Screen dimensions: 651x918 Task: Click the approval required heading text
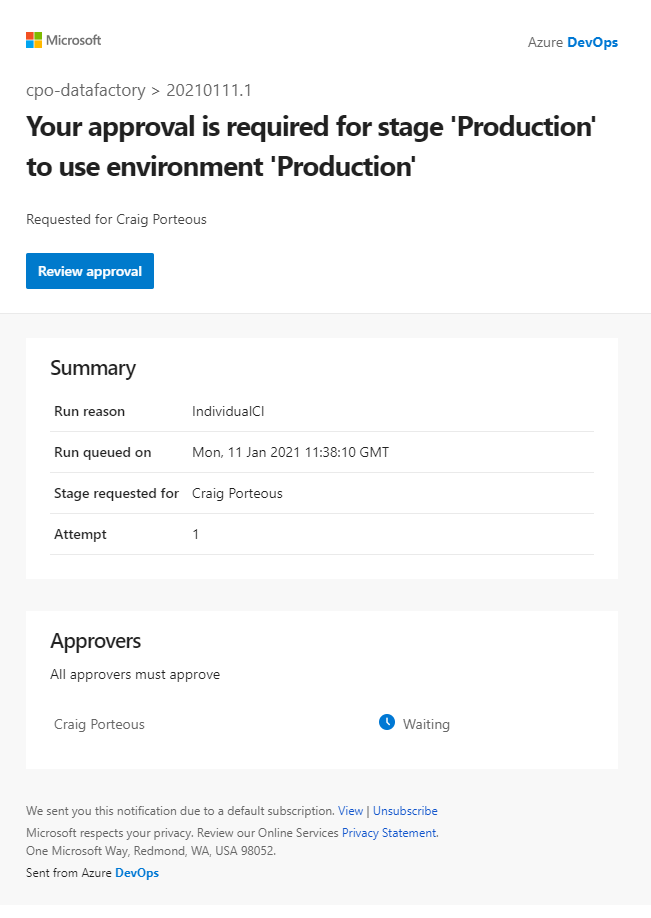(x=311, y=147)
